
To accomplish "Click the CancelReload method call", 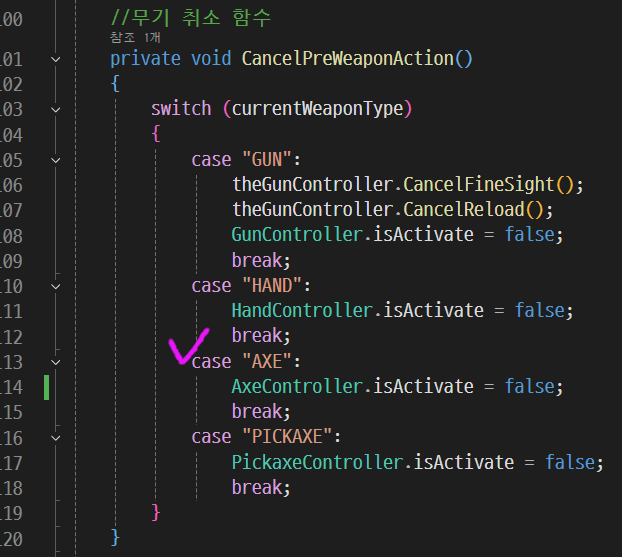I will pyautogui.click(x=464, y=209).
